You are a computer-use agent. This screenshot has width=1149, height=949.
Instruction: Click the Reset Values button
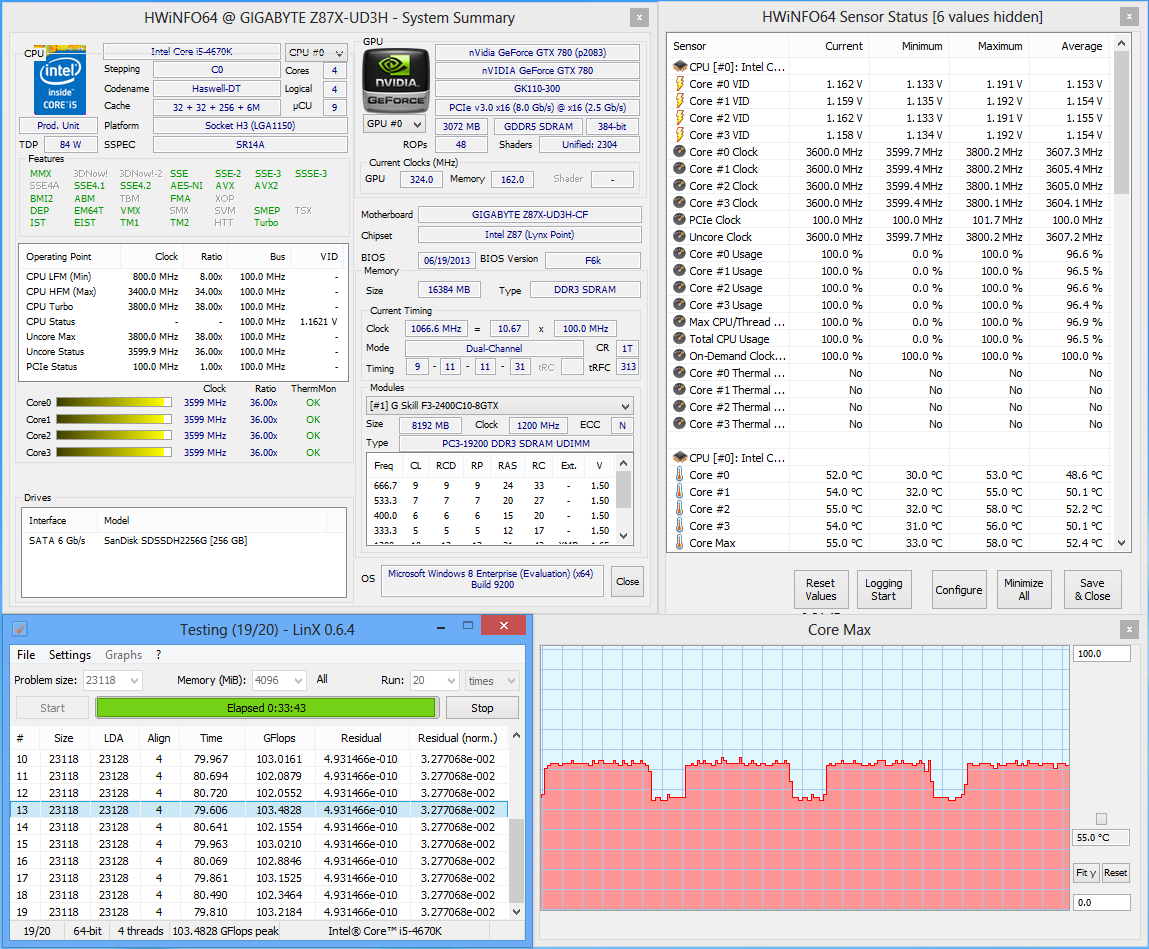[x=821, y=589]
